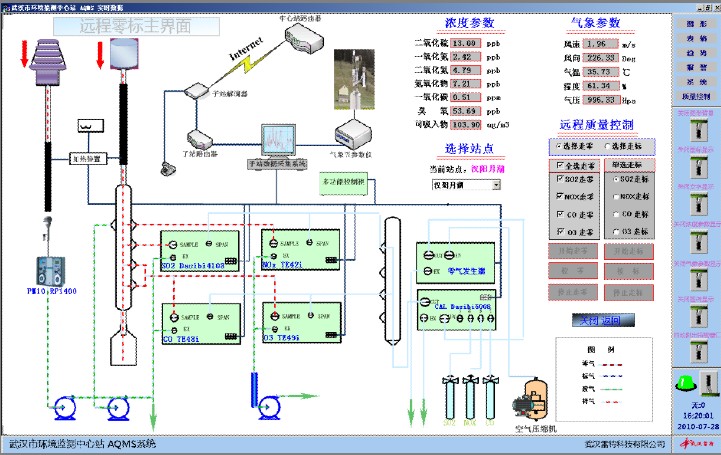Click the green alarm light icon
721x455 pixels.
tap(685, 380)
